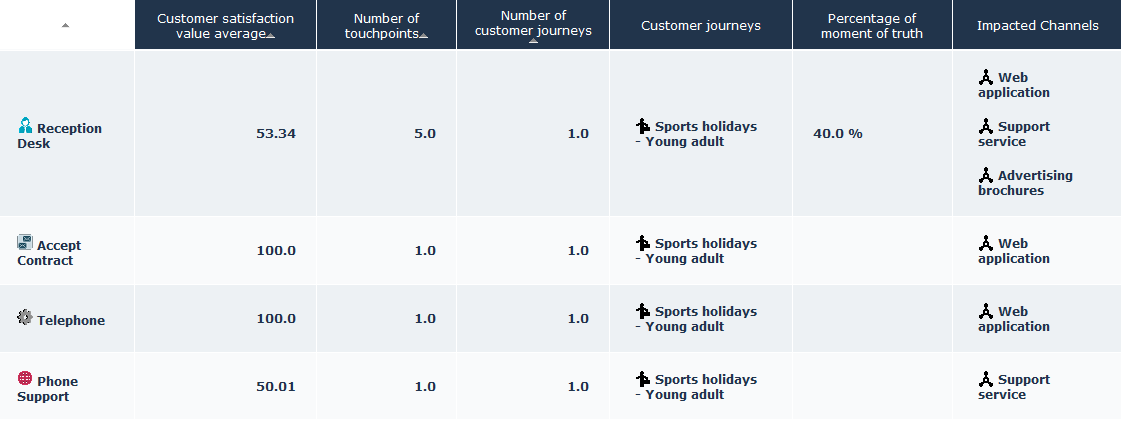Viewport: 1121px width, 421px height.
Task: Click Web application channel icon in Telephone row
Action: coord(986,311)
